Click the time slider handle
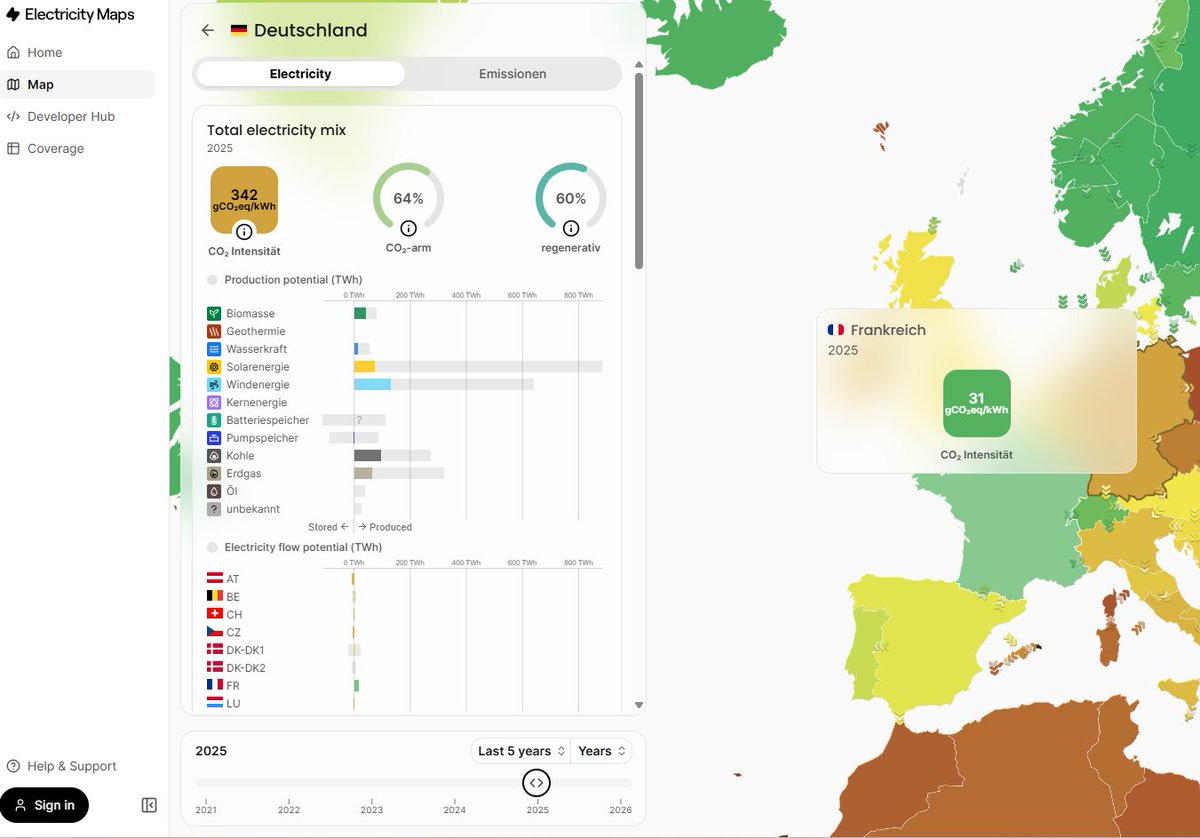 [x=537, y=783]
